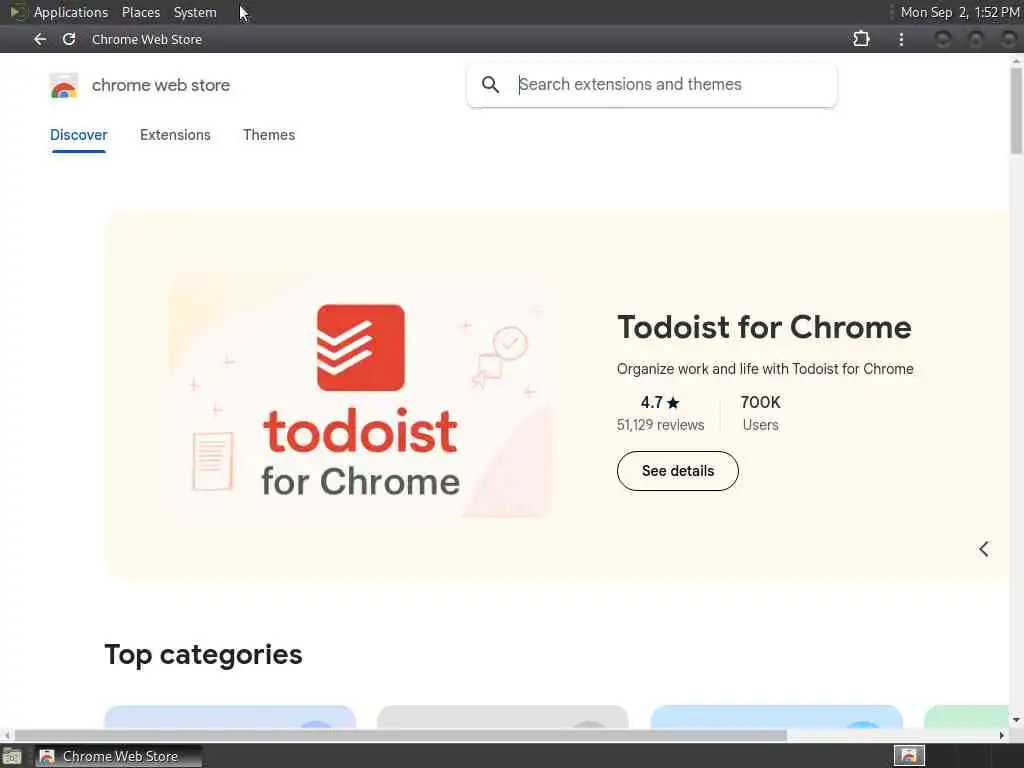The width and height of the screenshot is (1024, 768).
Task: Click the scroll down arrow of vertical scrollbar
Action: [1016, 720]
